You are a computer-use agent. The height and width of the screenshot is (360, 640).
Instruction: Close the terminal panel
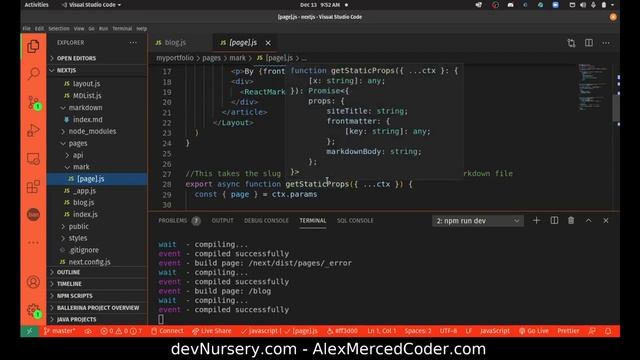tap(606, 220)
